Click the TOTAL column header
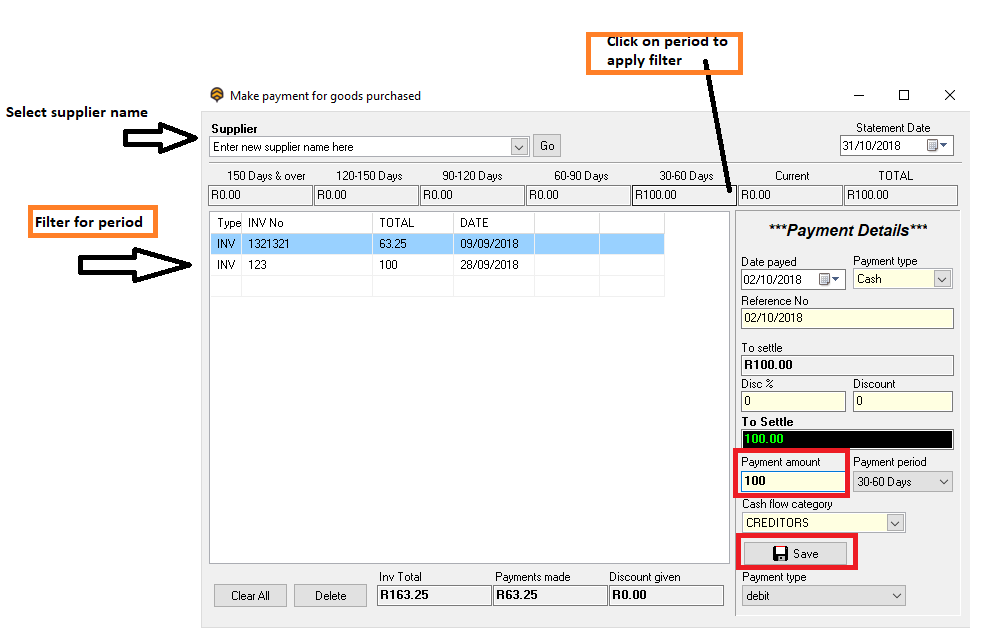 pos(412,222)
